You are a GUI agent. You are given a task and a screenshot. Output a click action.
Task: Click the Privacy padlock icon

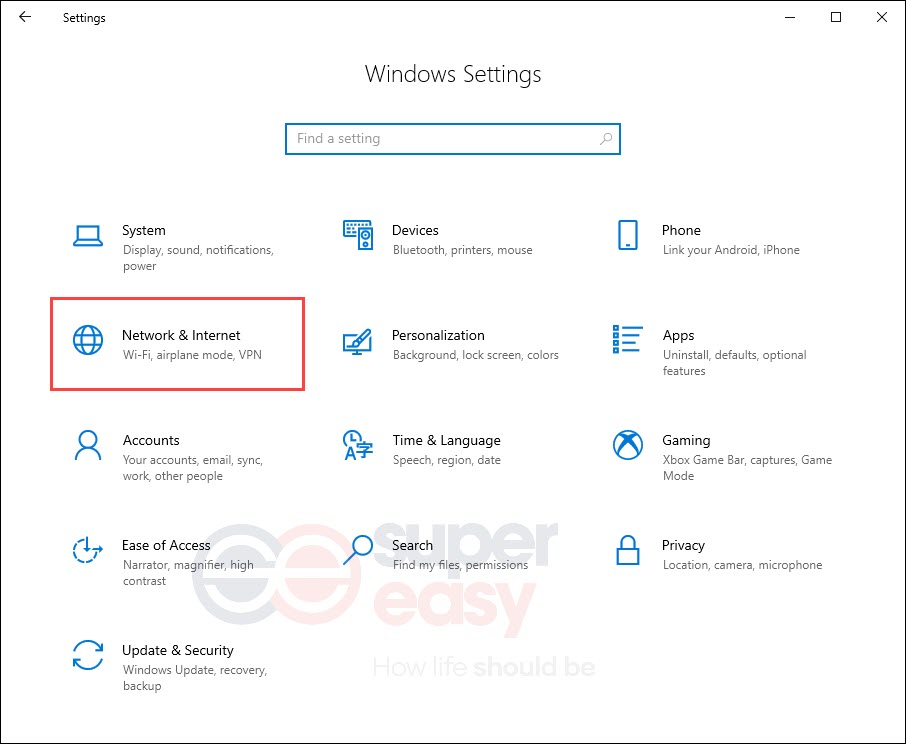(627, 549)
